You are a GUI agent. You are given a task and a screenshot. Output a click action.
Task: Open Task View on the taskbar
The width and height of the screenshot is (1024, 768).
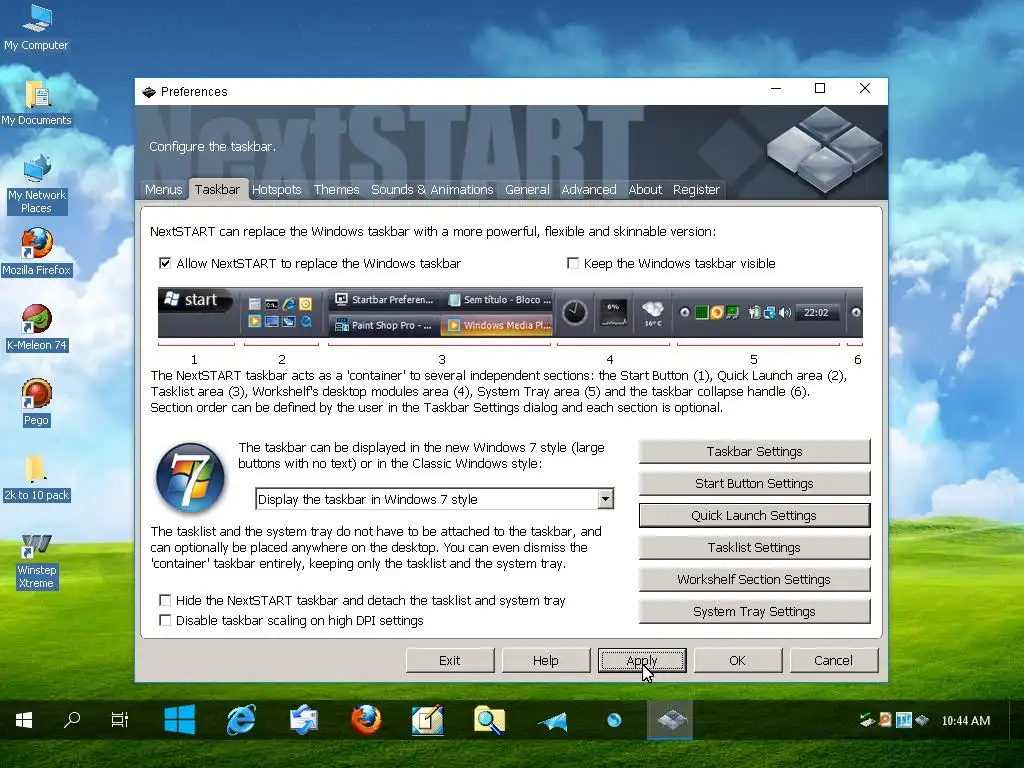(120, 720)
